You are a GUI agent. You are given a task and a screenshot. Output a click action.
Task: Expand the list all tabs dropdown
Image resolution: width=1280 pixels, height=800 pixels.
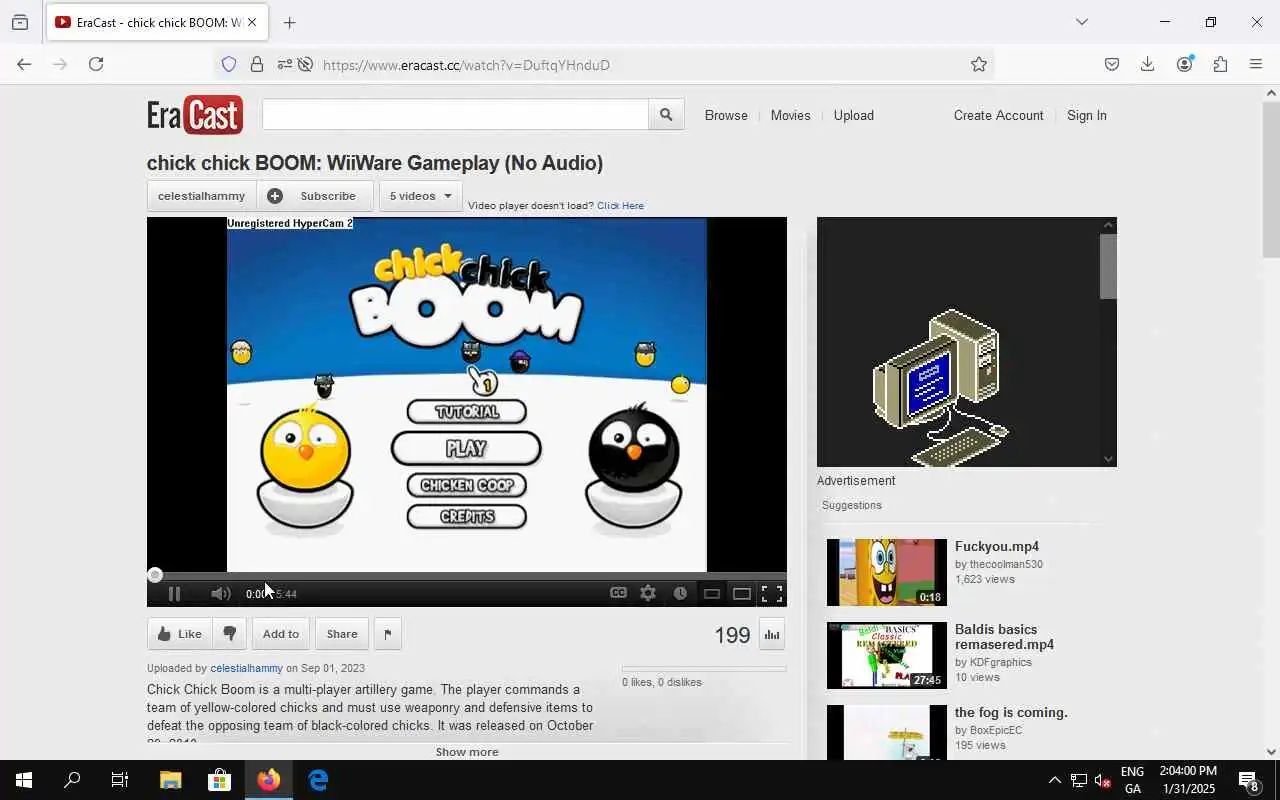pos(1081,22)
